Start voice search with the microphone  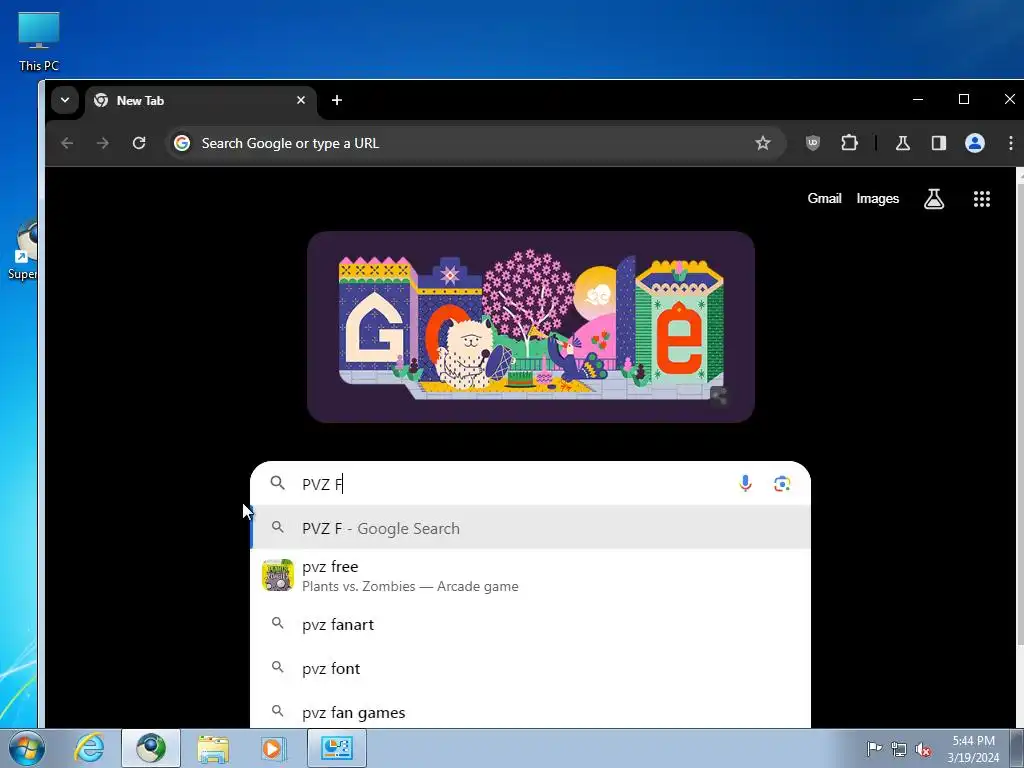745,483
